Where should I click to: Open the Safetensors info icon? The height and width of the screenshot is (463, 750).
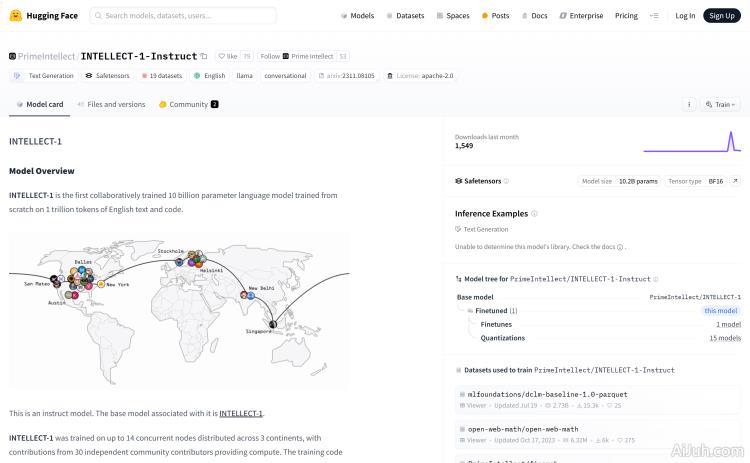(x=506, y=181)
